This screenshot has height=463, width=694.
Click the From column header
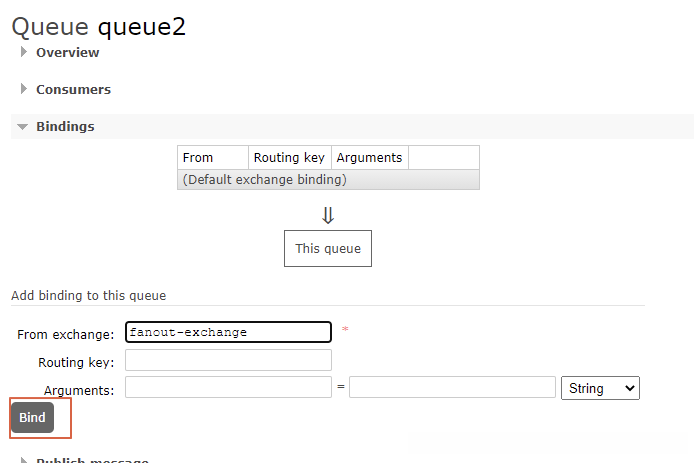pyautogui.click(x=198, y=158)
